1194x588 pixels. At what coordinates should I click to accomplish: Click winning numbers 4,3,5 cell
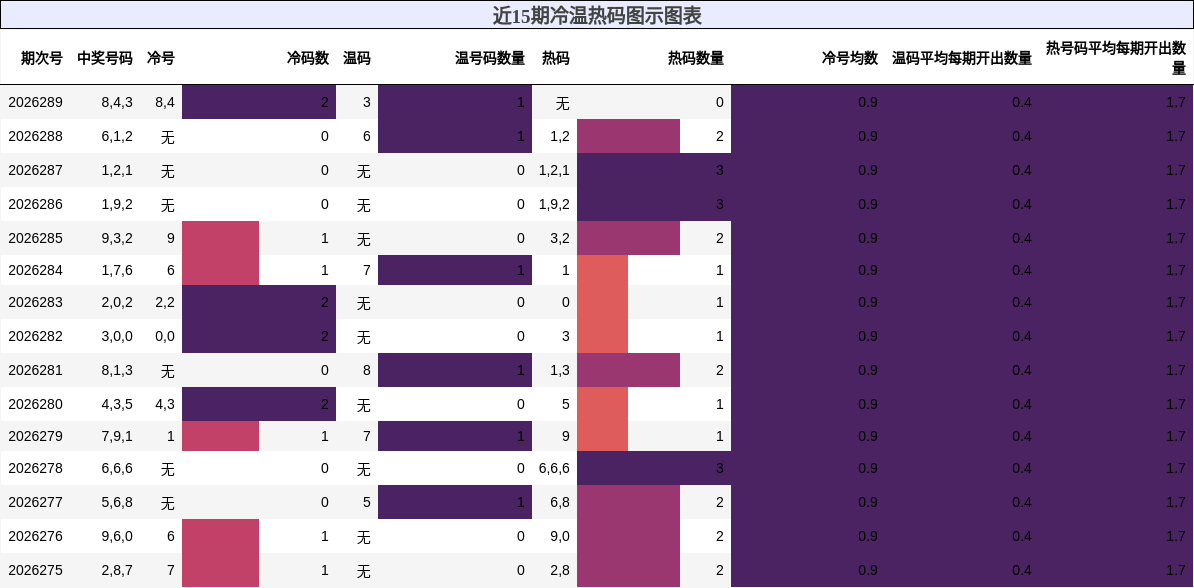pos(117,404)
